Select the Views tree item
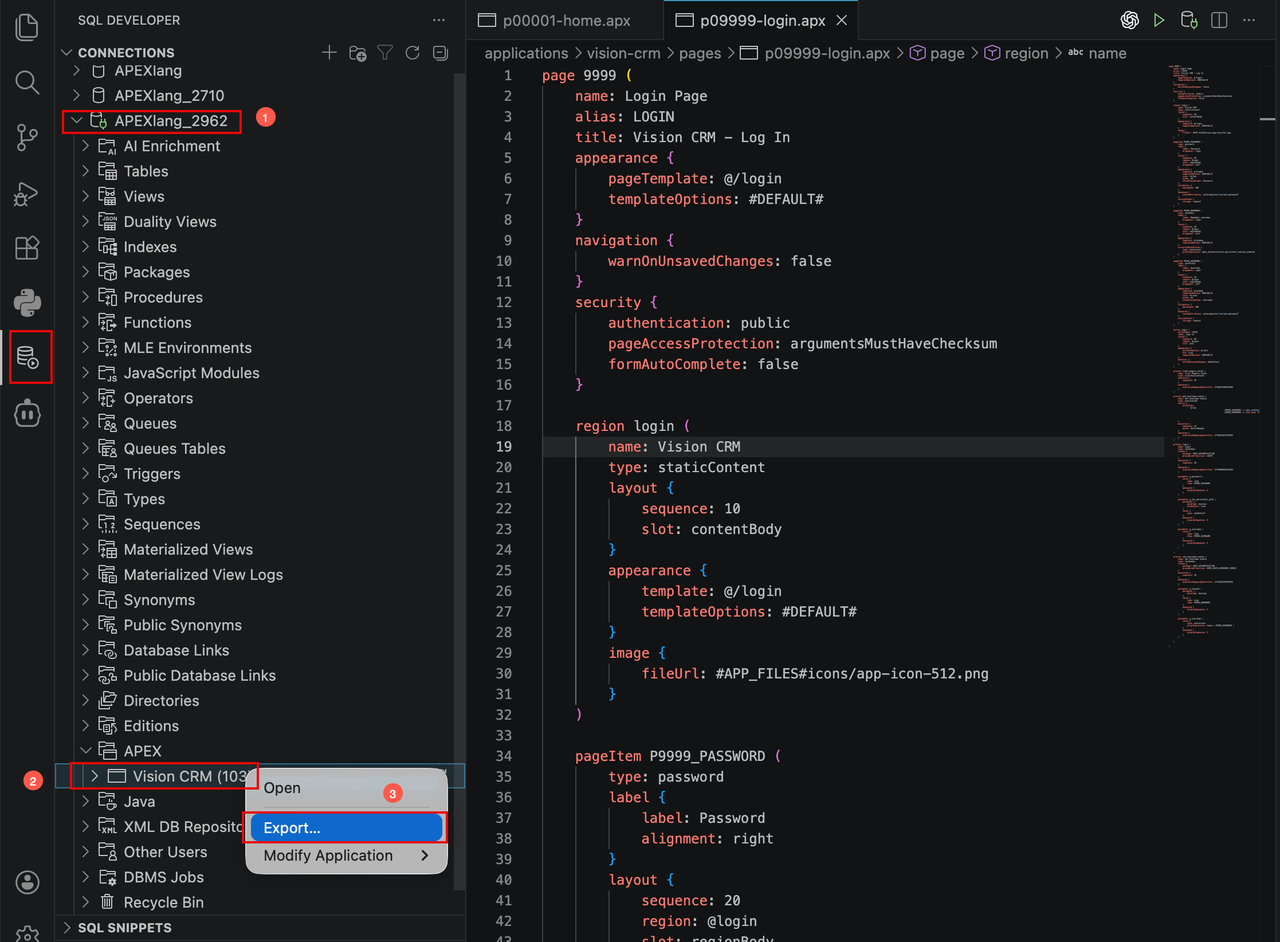Image resolution: width=1280 pixels, height=942 pixels. click(x=144, y=197)
